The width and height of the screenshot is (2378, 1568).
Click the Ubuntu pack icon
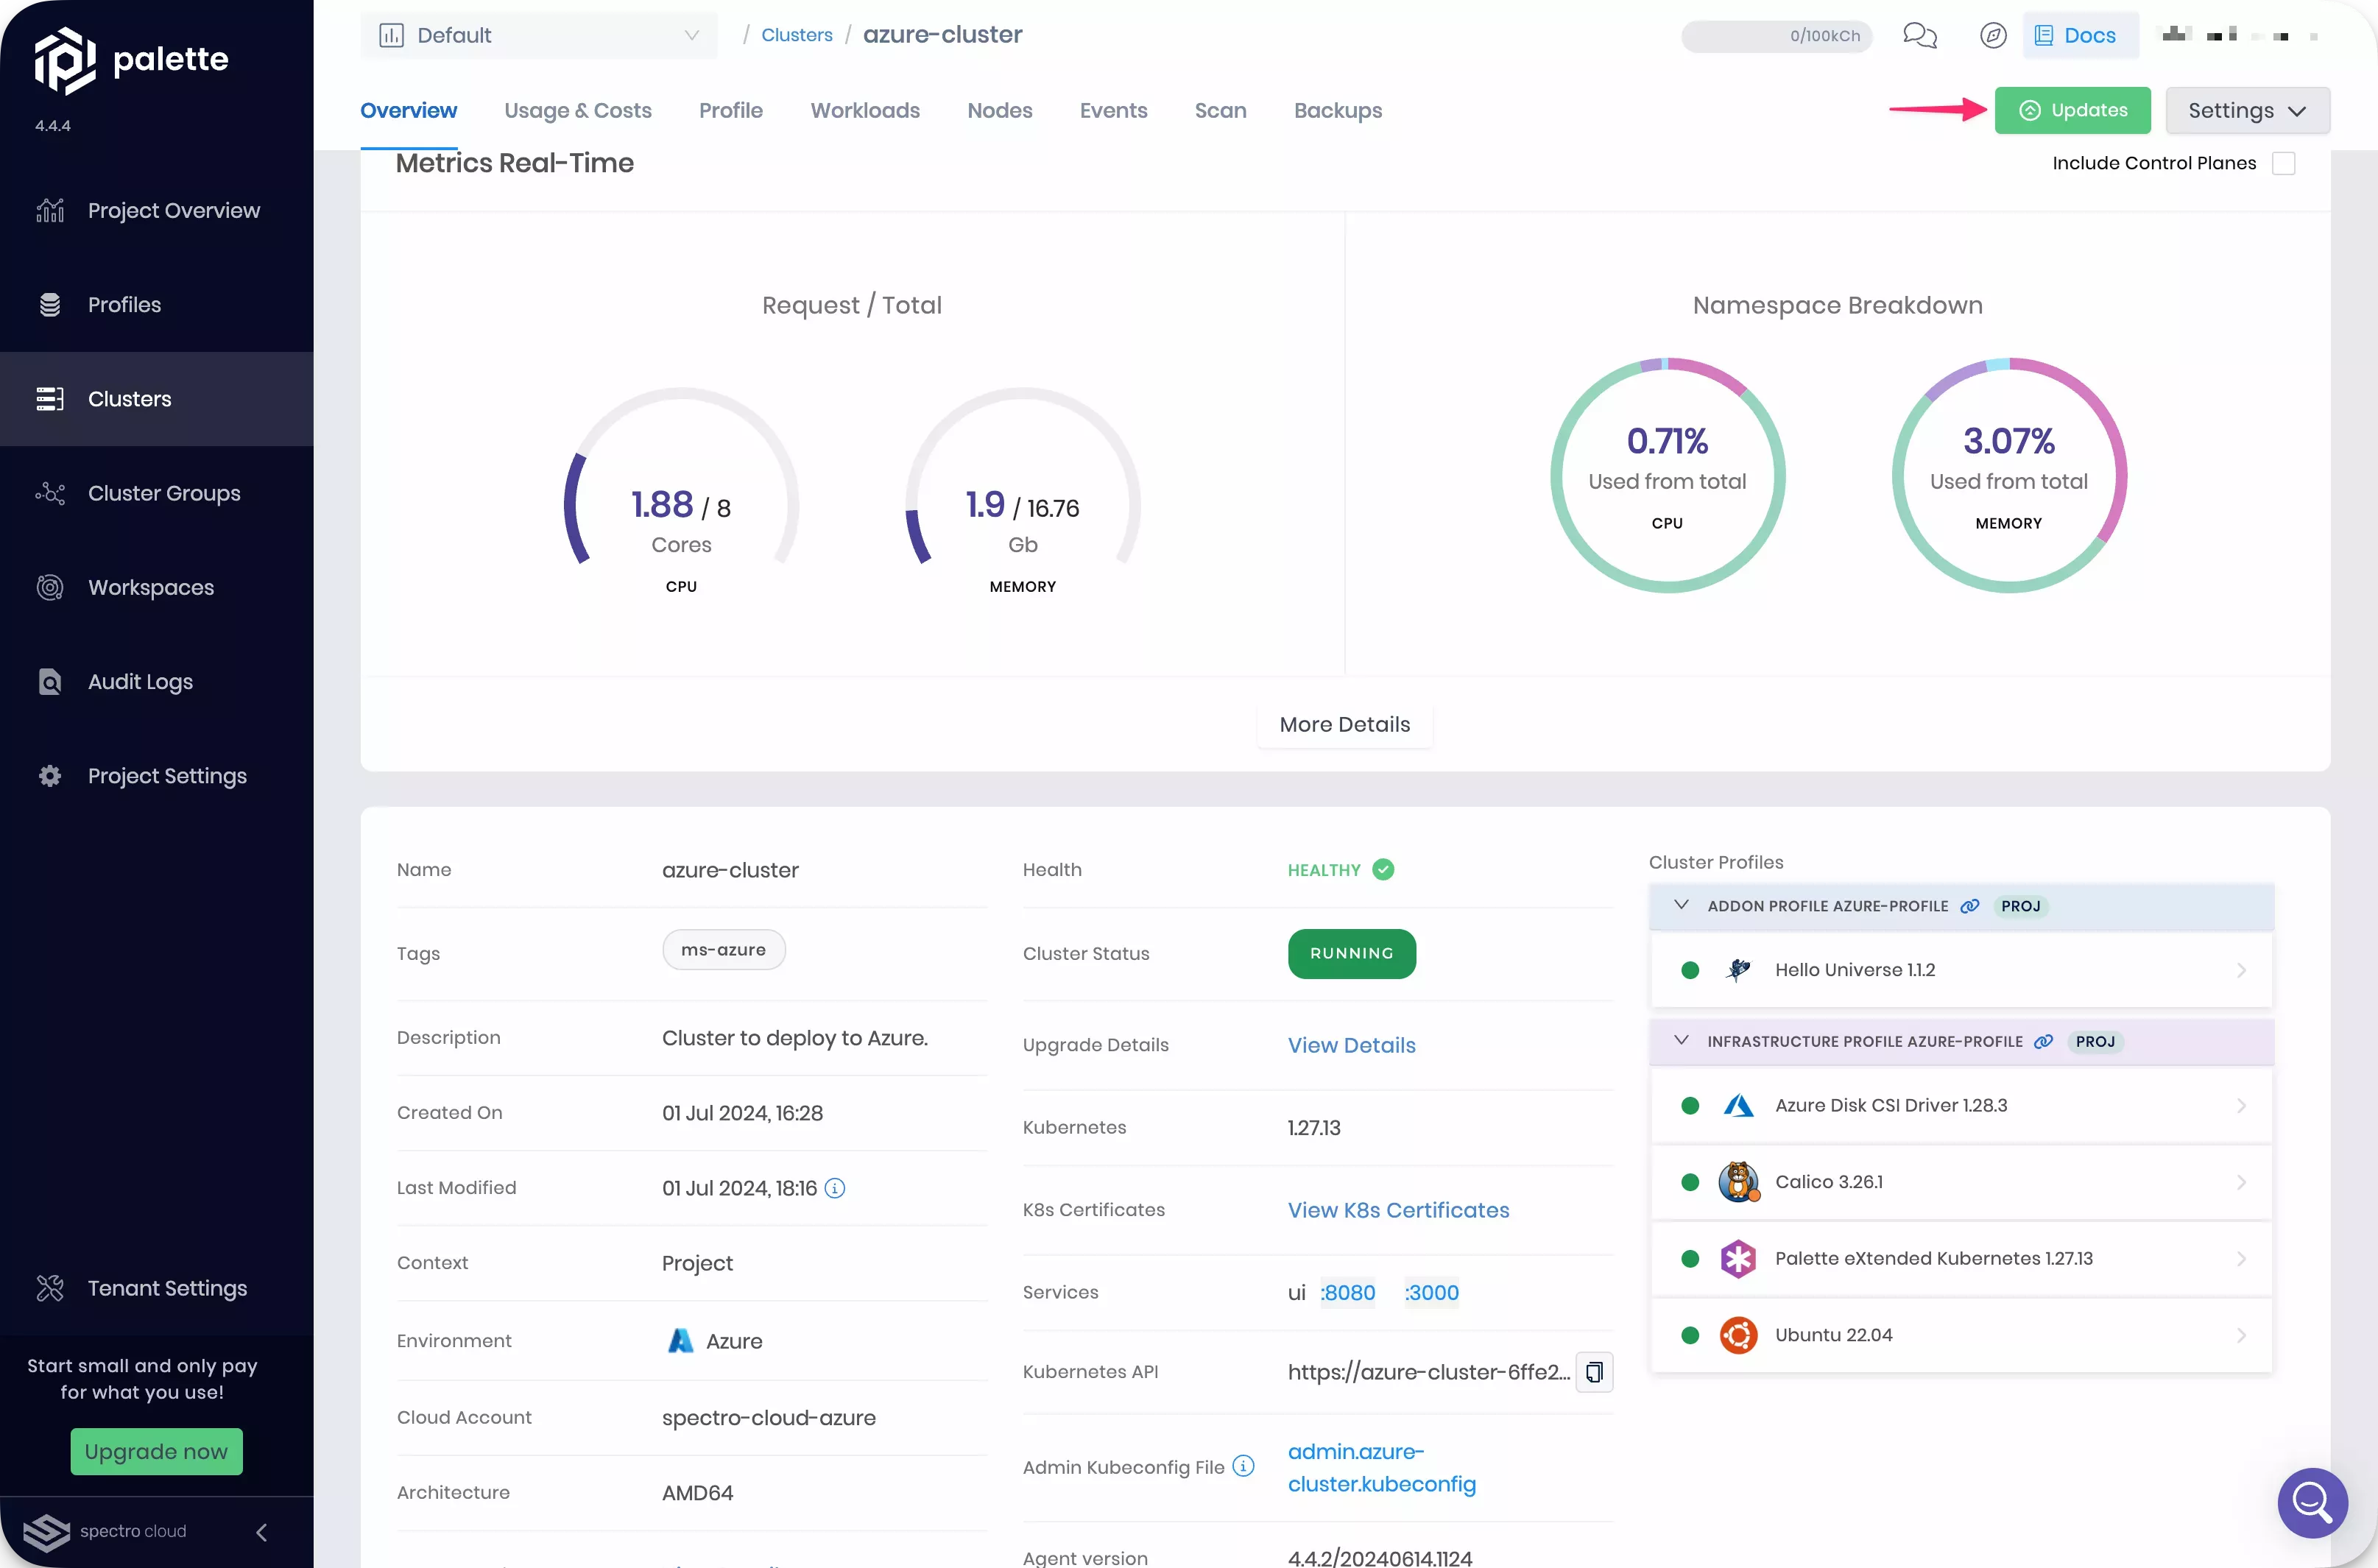click(x=1738, y=1335)
